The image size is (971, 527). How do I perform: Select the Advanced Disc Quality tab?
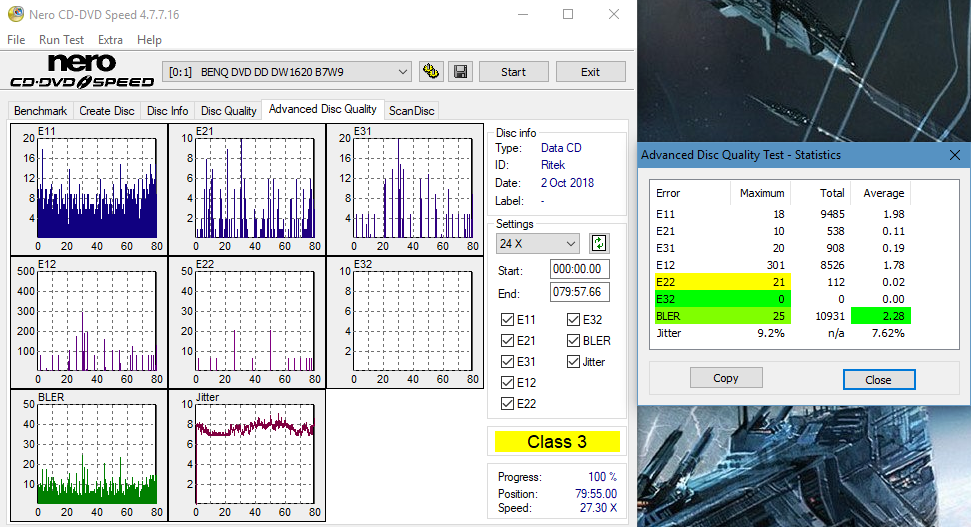tap(323, 109)
